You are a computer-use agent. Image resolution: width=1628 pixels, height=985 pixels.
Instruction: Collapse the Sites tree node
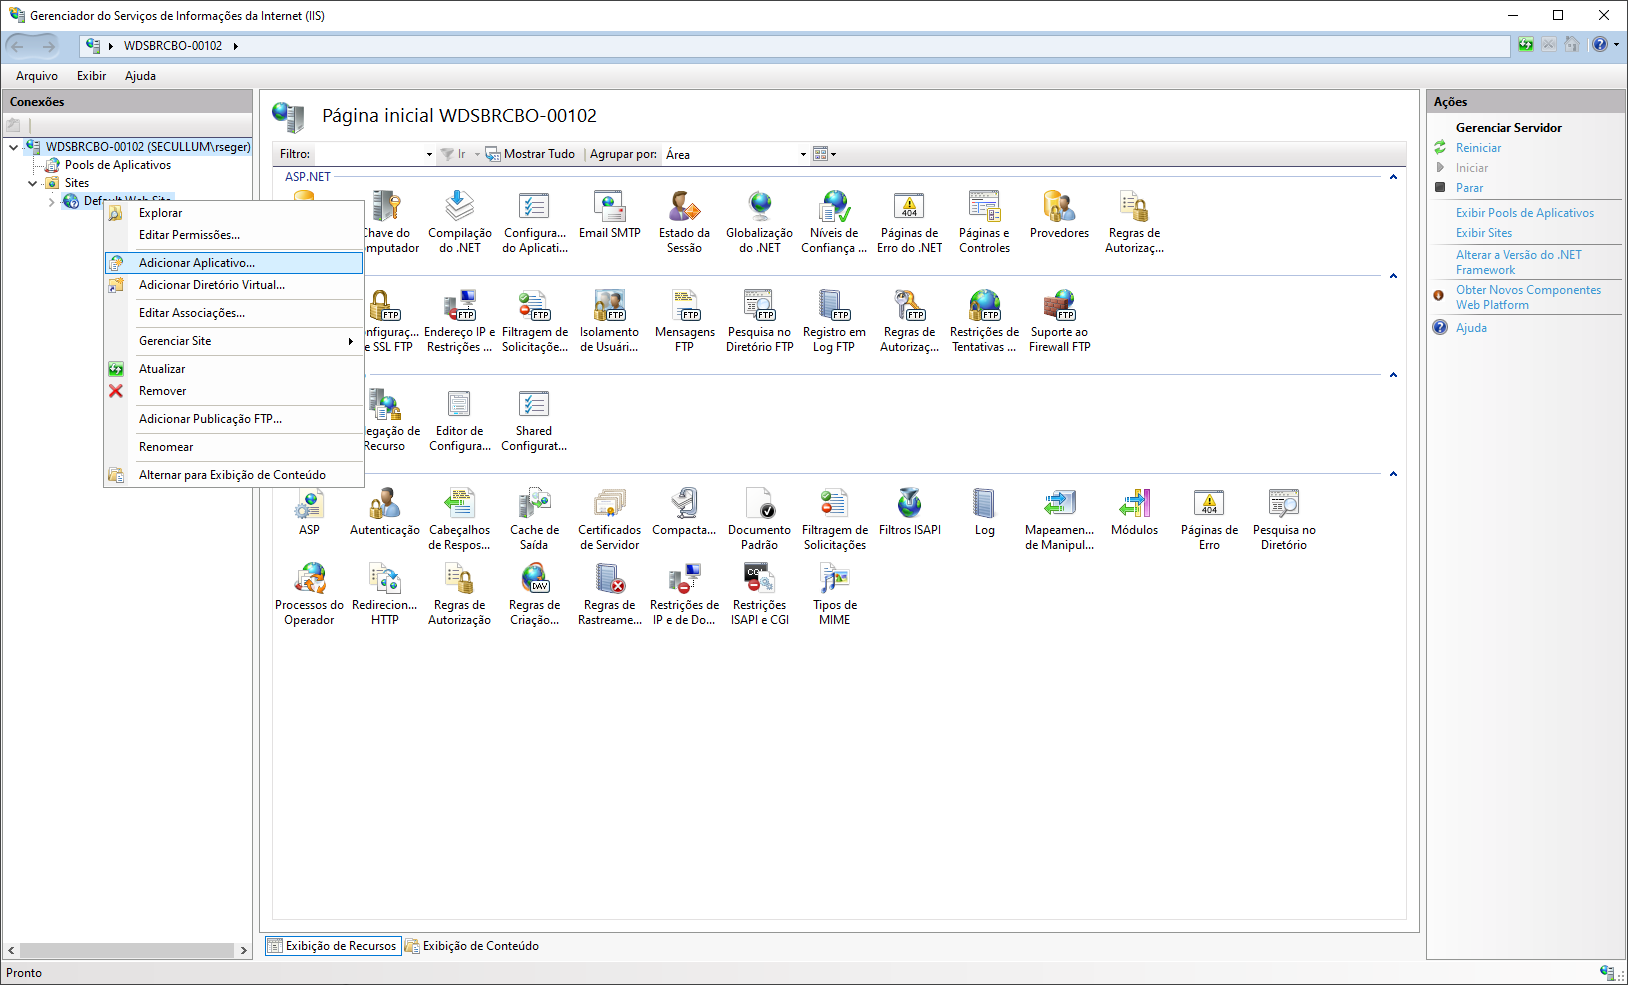32,183
